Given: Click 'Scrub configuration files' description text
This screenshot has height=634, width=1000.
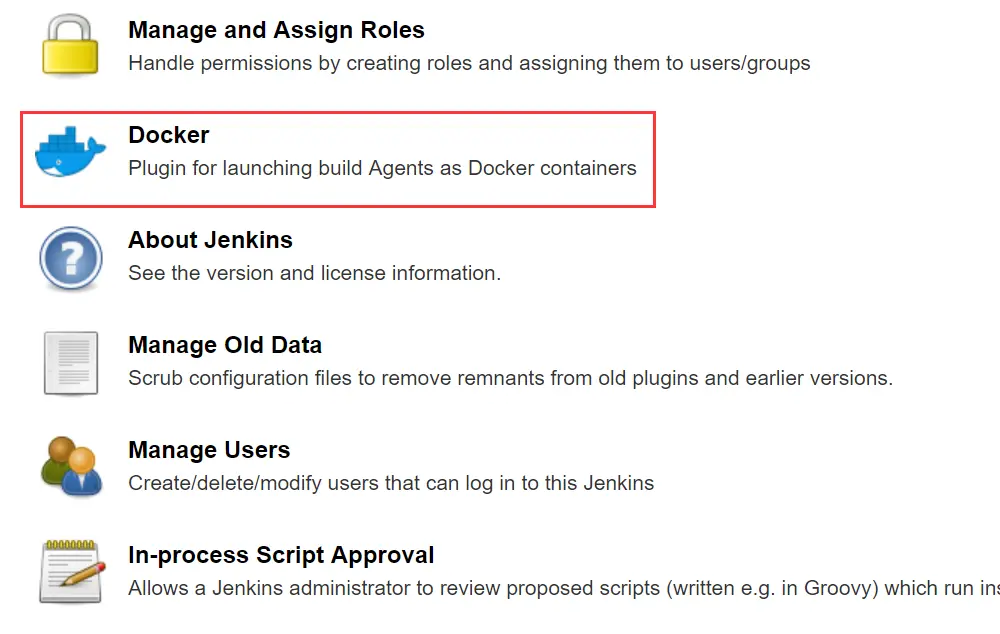Looking at the screenshot, I should point(510,378).
